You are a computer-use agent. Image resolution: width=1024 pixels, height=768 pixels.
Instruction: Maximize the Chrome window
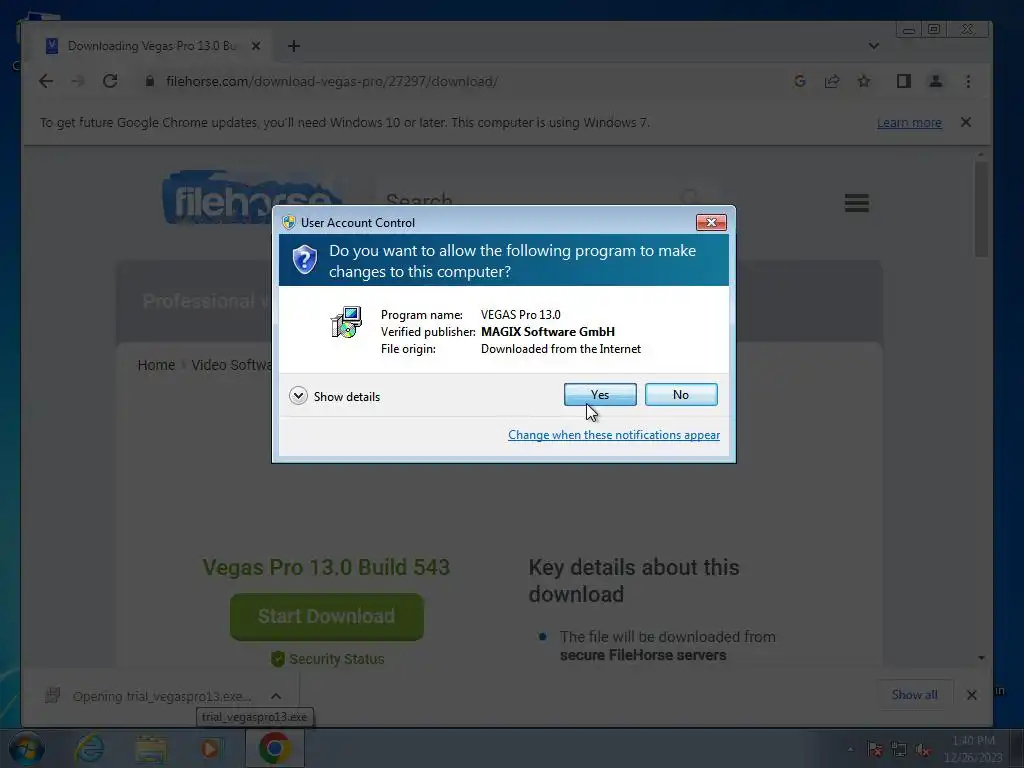click(934, 29)
